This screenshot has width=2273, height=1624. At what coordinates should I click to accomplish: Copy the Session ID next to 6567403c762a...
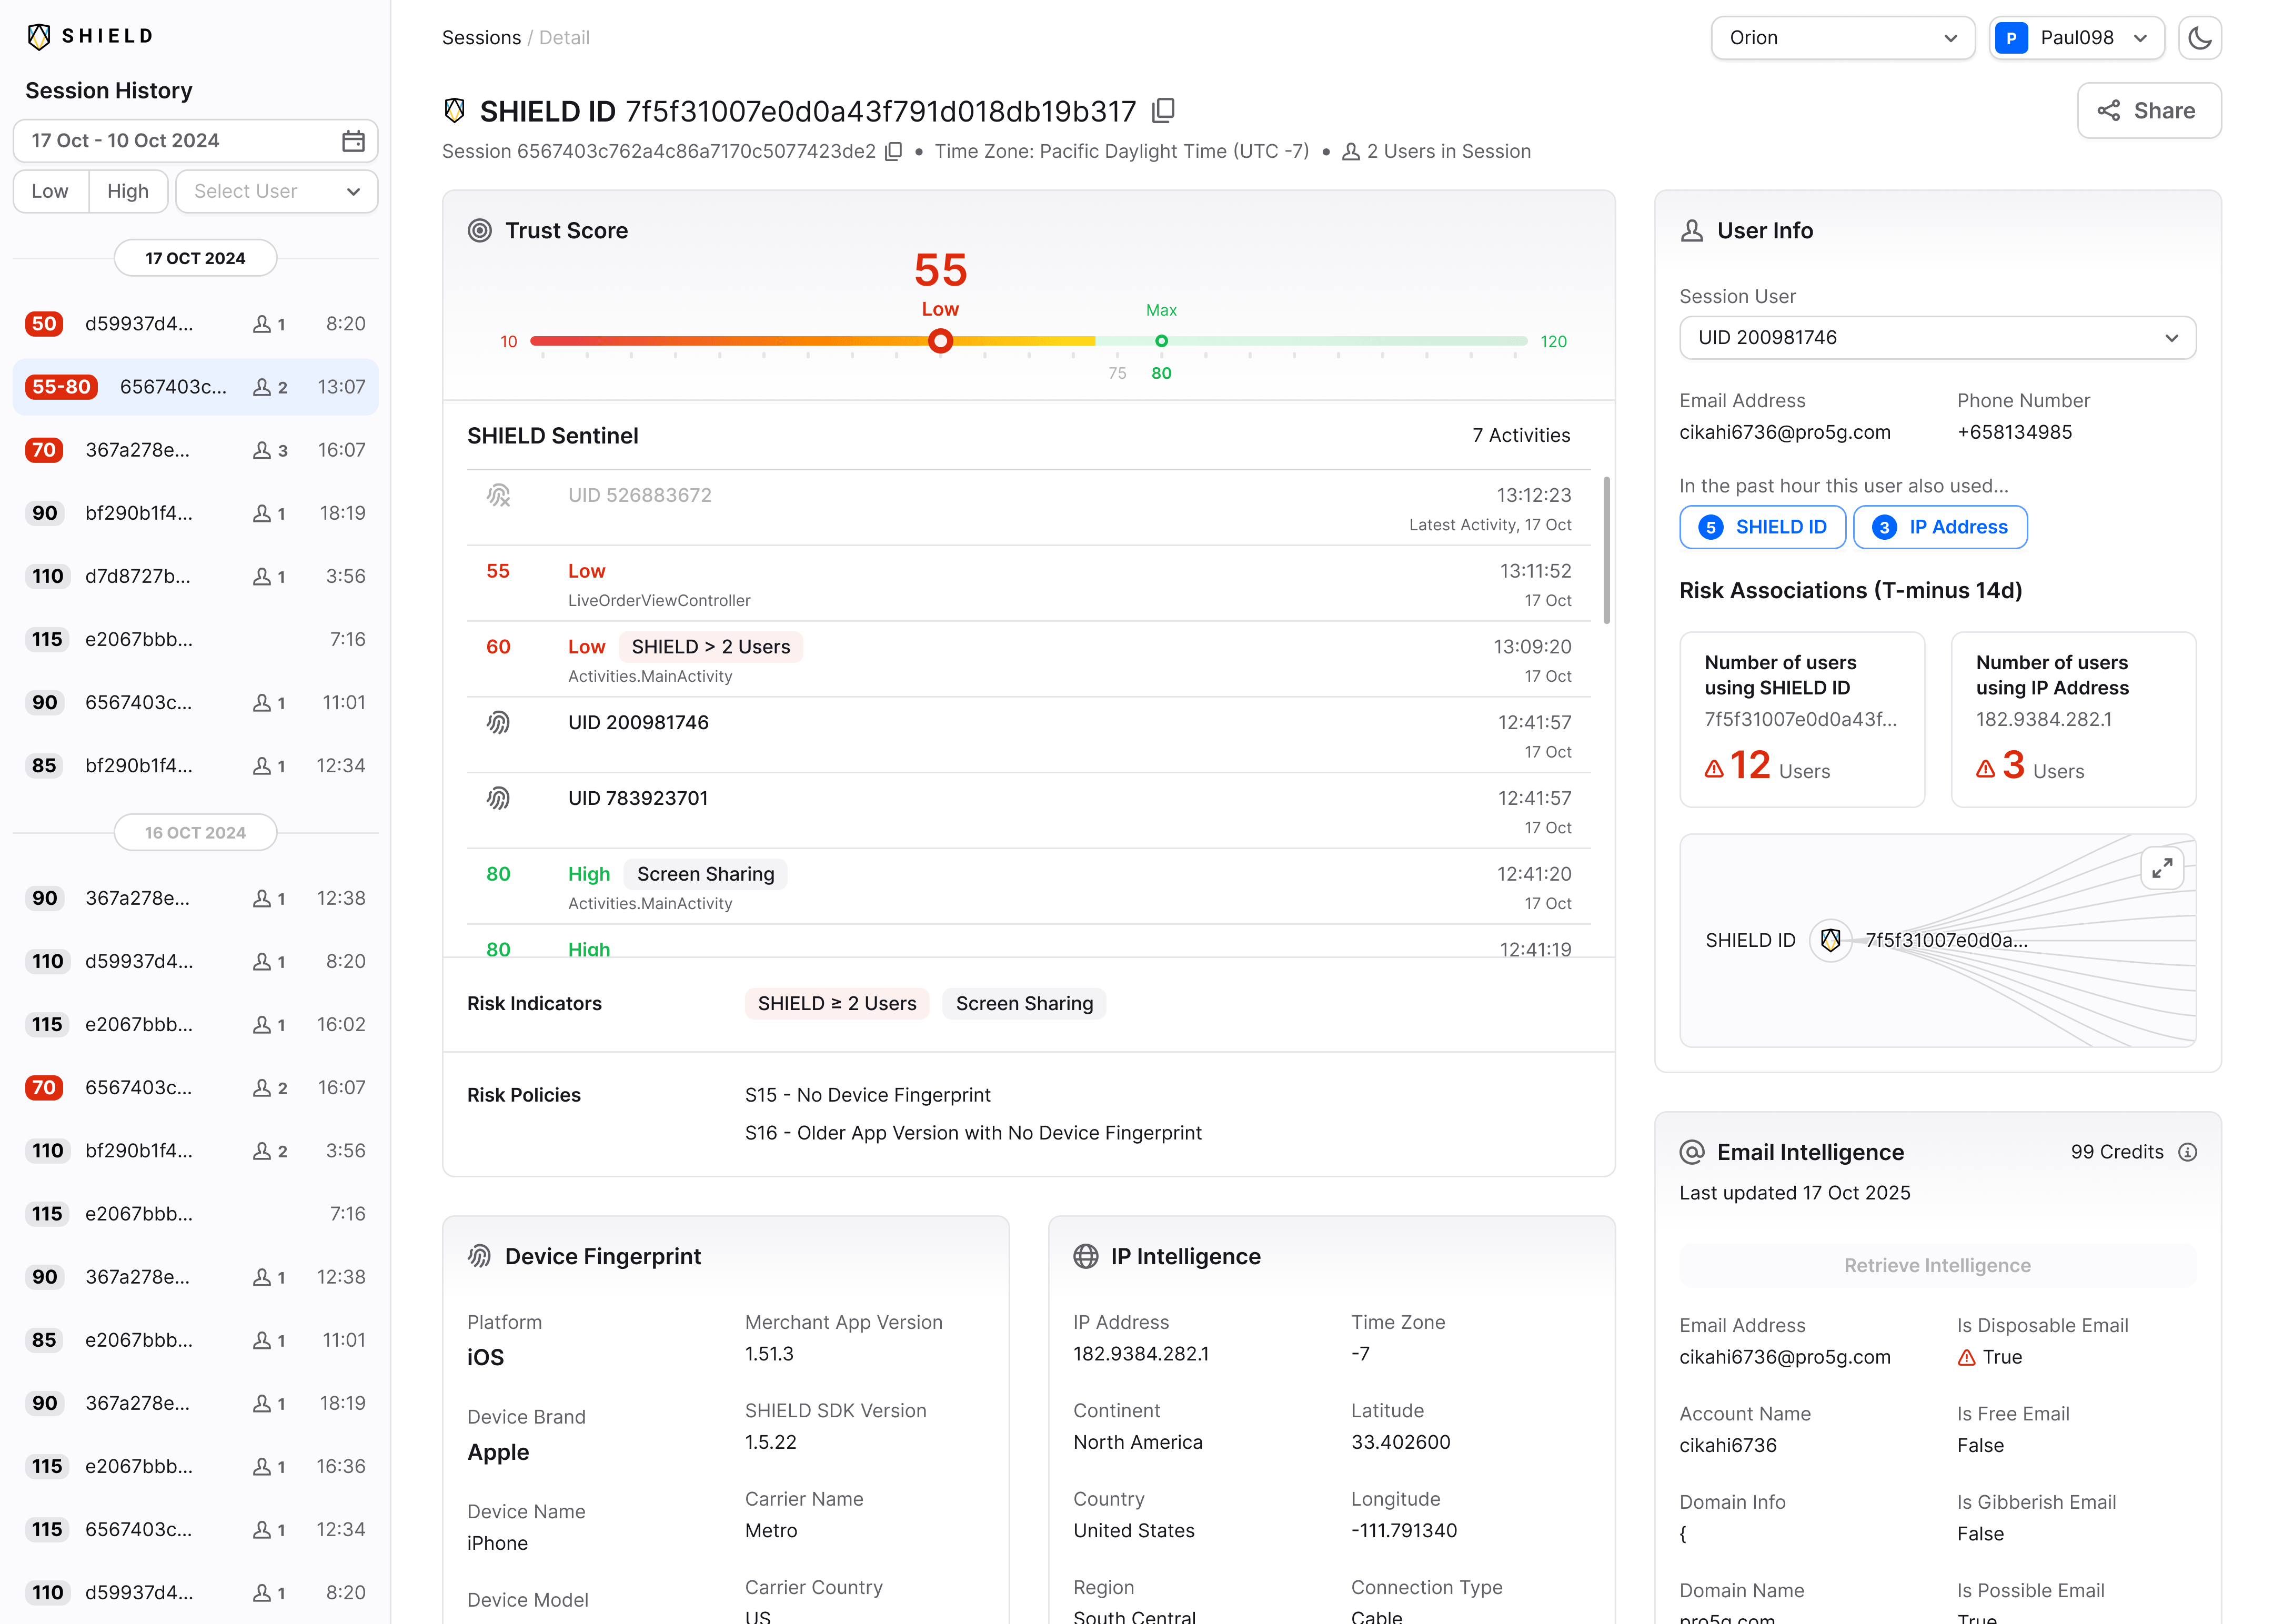pyautogui.click(x=894, y=151)
